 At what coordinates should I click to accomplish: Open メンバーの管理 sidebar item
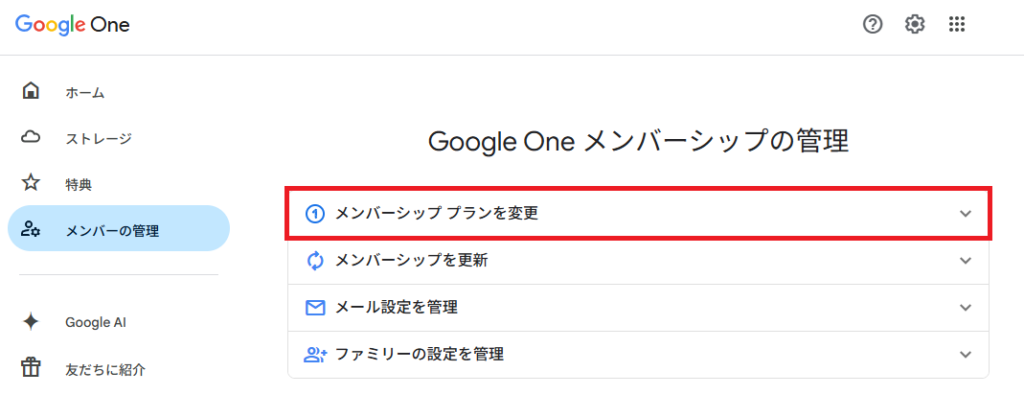click(112, 231)
